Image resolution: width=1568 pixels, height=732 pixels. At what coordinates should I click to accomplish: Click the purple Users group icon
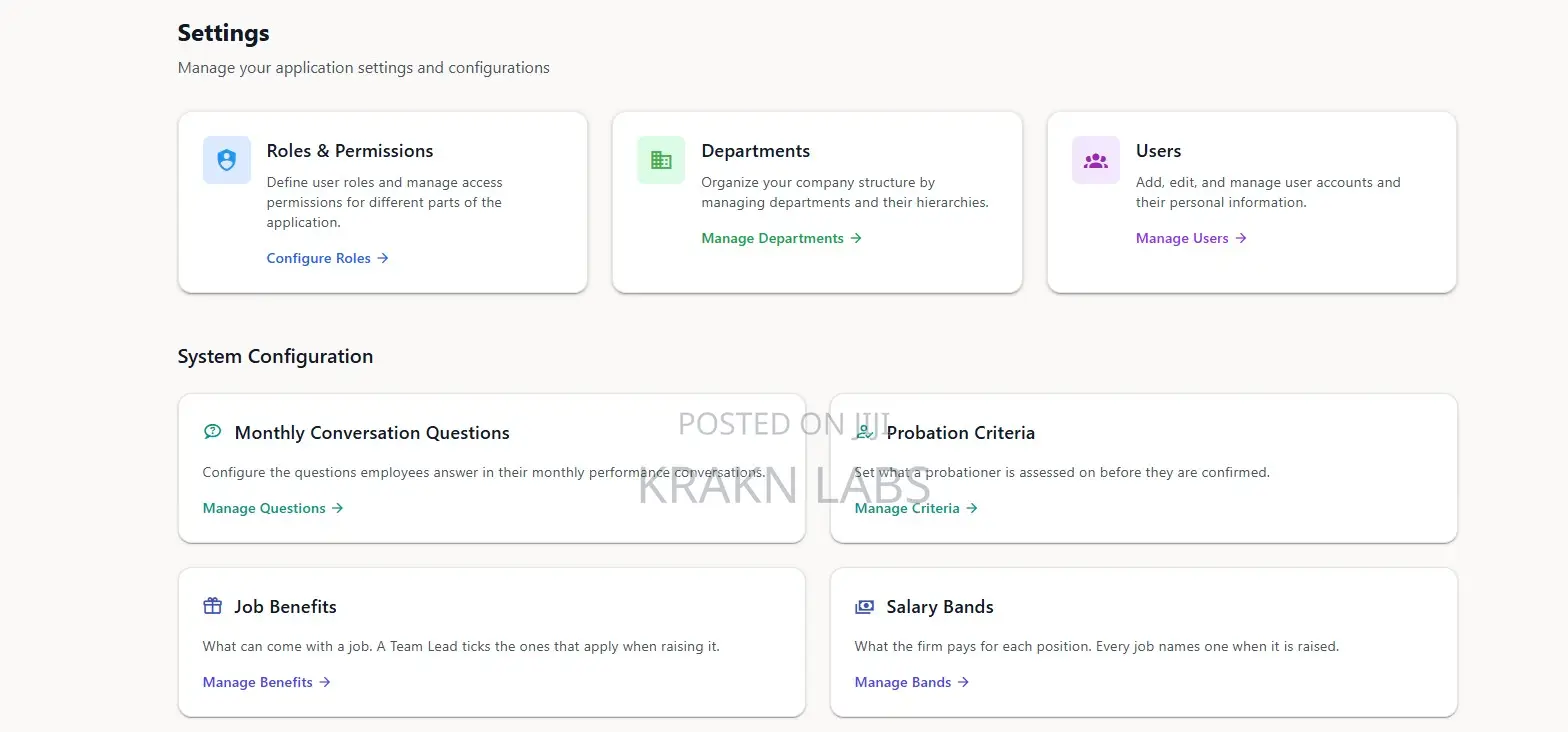click(x=1096, y=160)
